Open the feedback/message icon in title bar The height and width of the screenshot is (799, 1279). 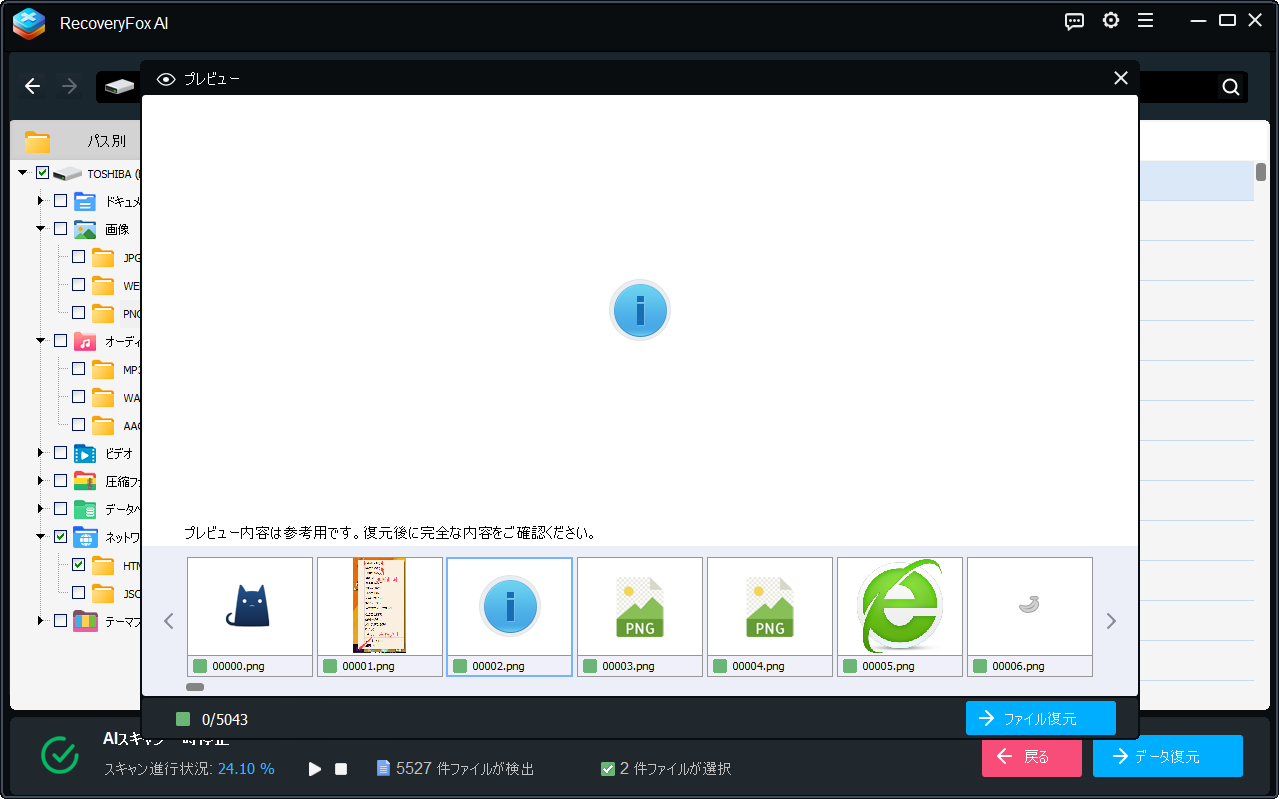(x=1074, y=20)
